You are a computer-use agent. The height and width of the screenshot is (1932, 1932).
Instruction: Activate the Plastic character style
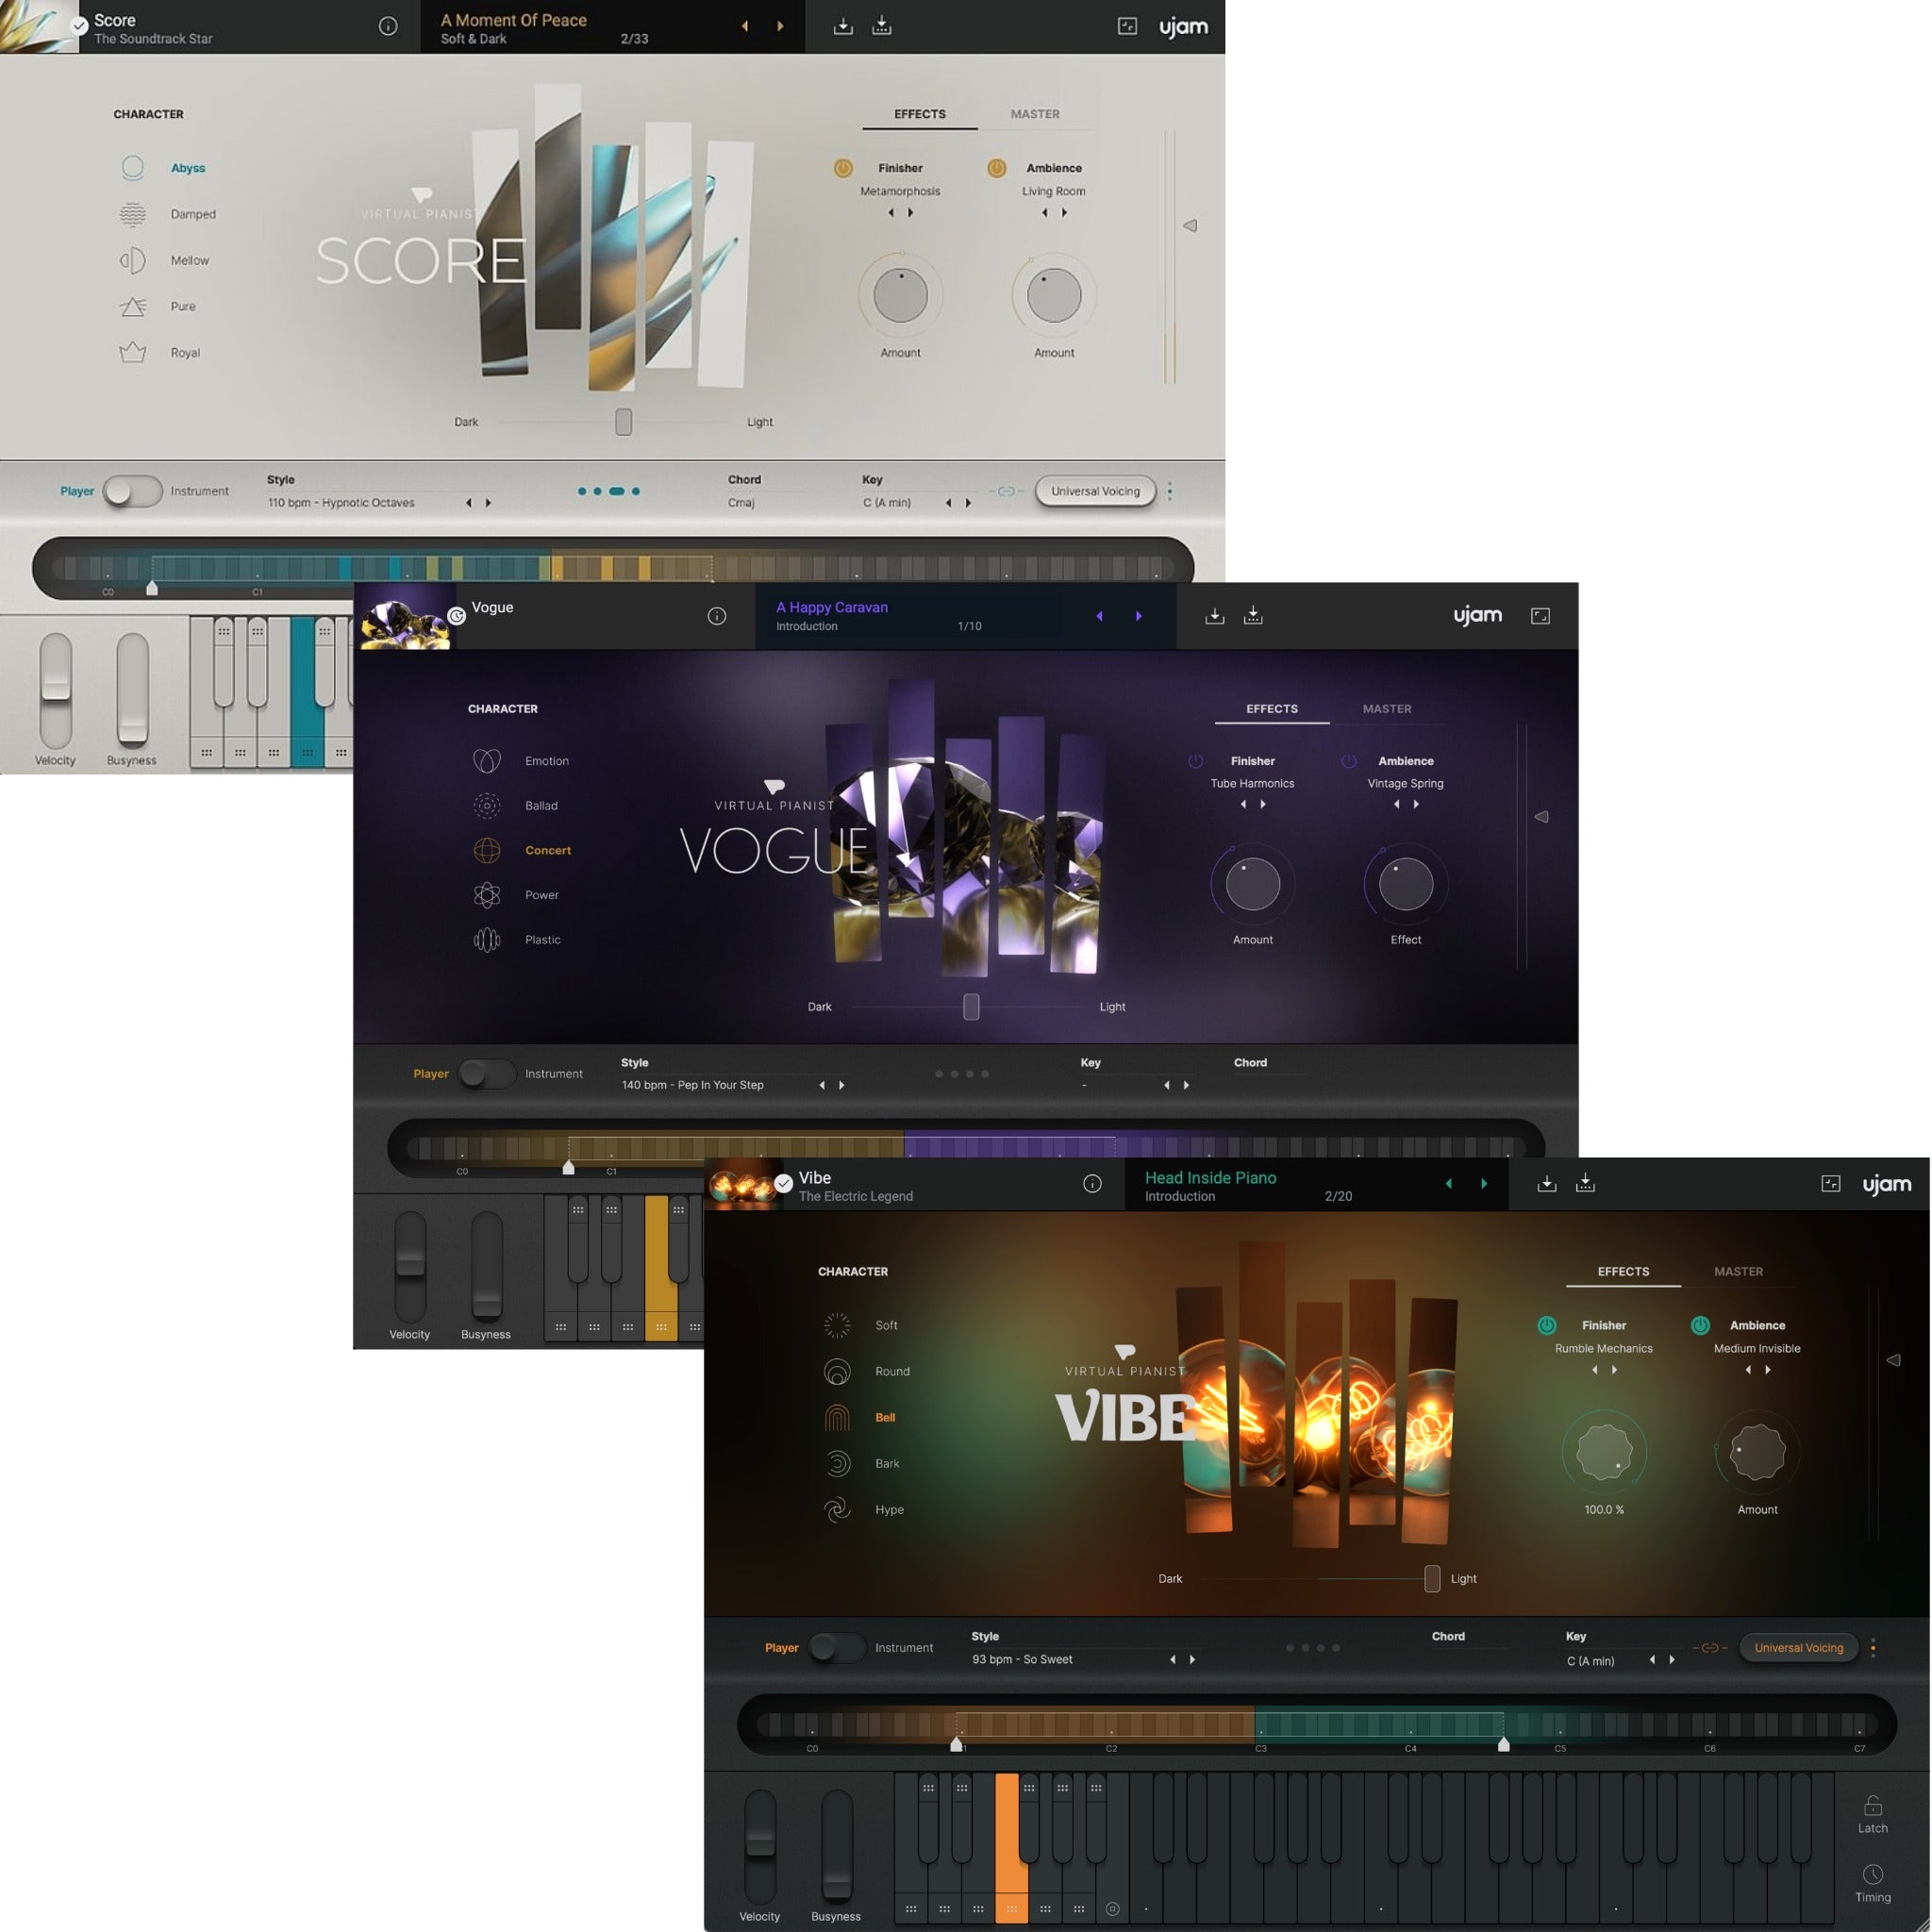pyautogui.click(x=544, y=941)
